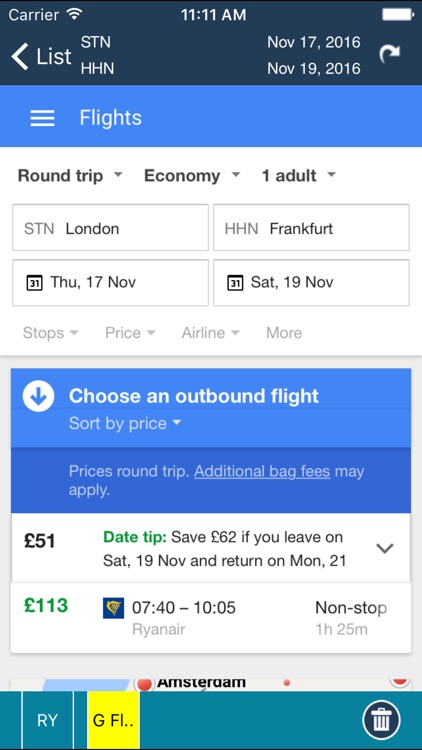Expand the Date tip chevron
Screen dimensions: 422x750
click(385, 548)
